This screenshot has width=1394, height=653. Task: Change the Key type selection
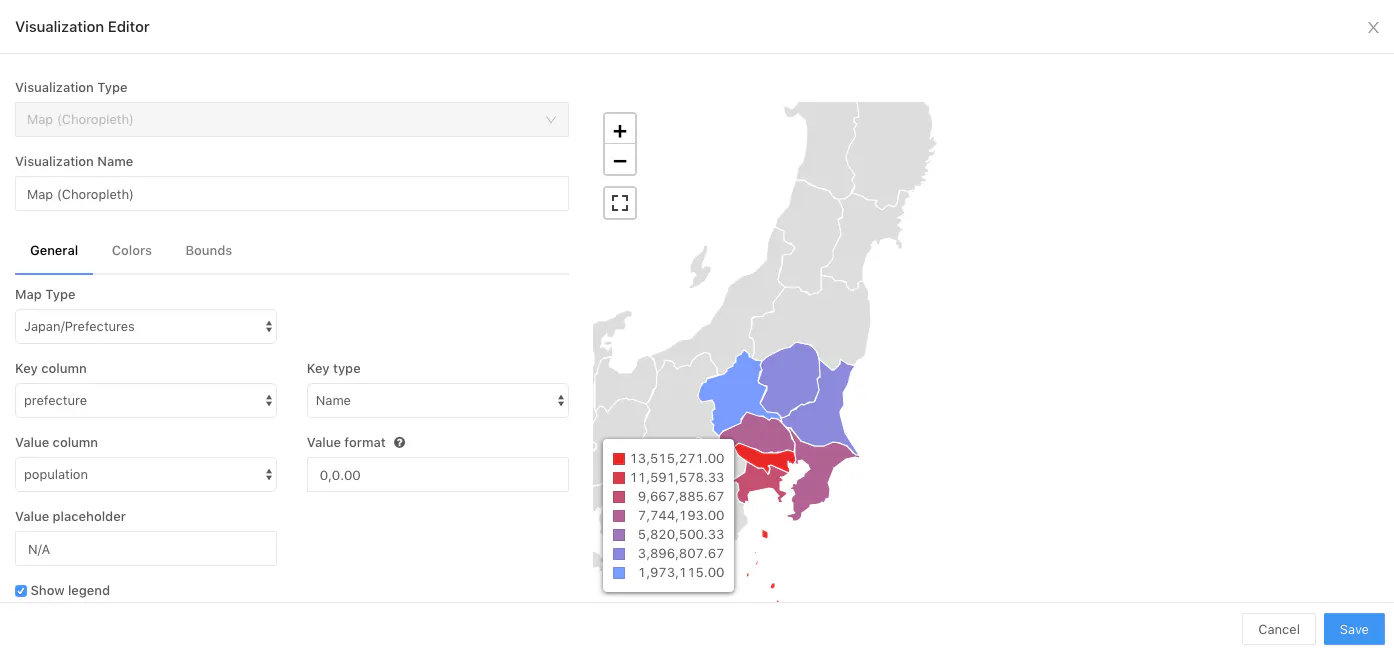coord(437,400)
